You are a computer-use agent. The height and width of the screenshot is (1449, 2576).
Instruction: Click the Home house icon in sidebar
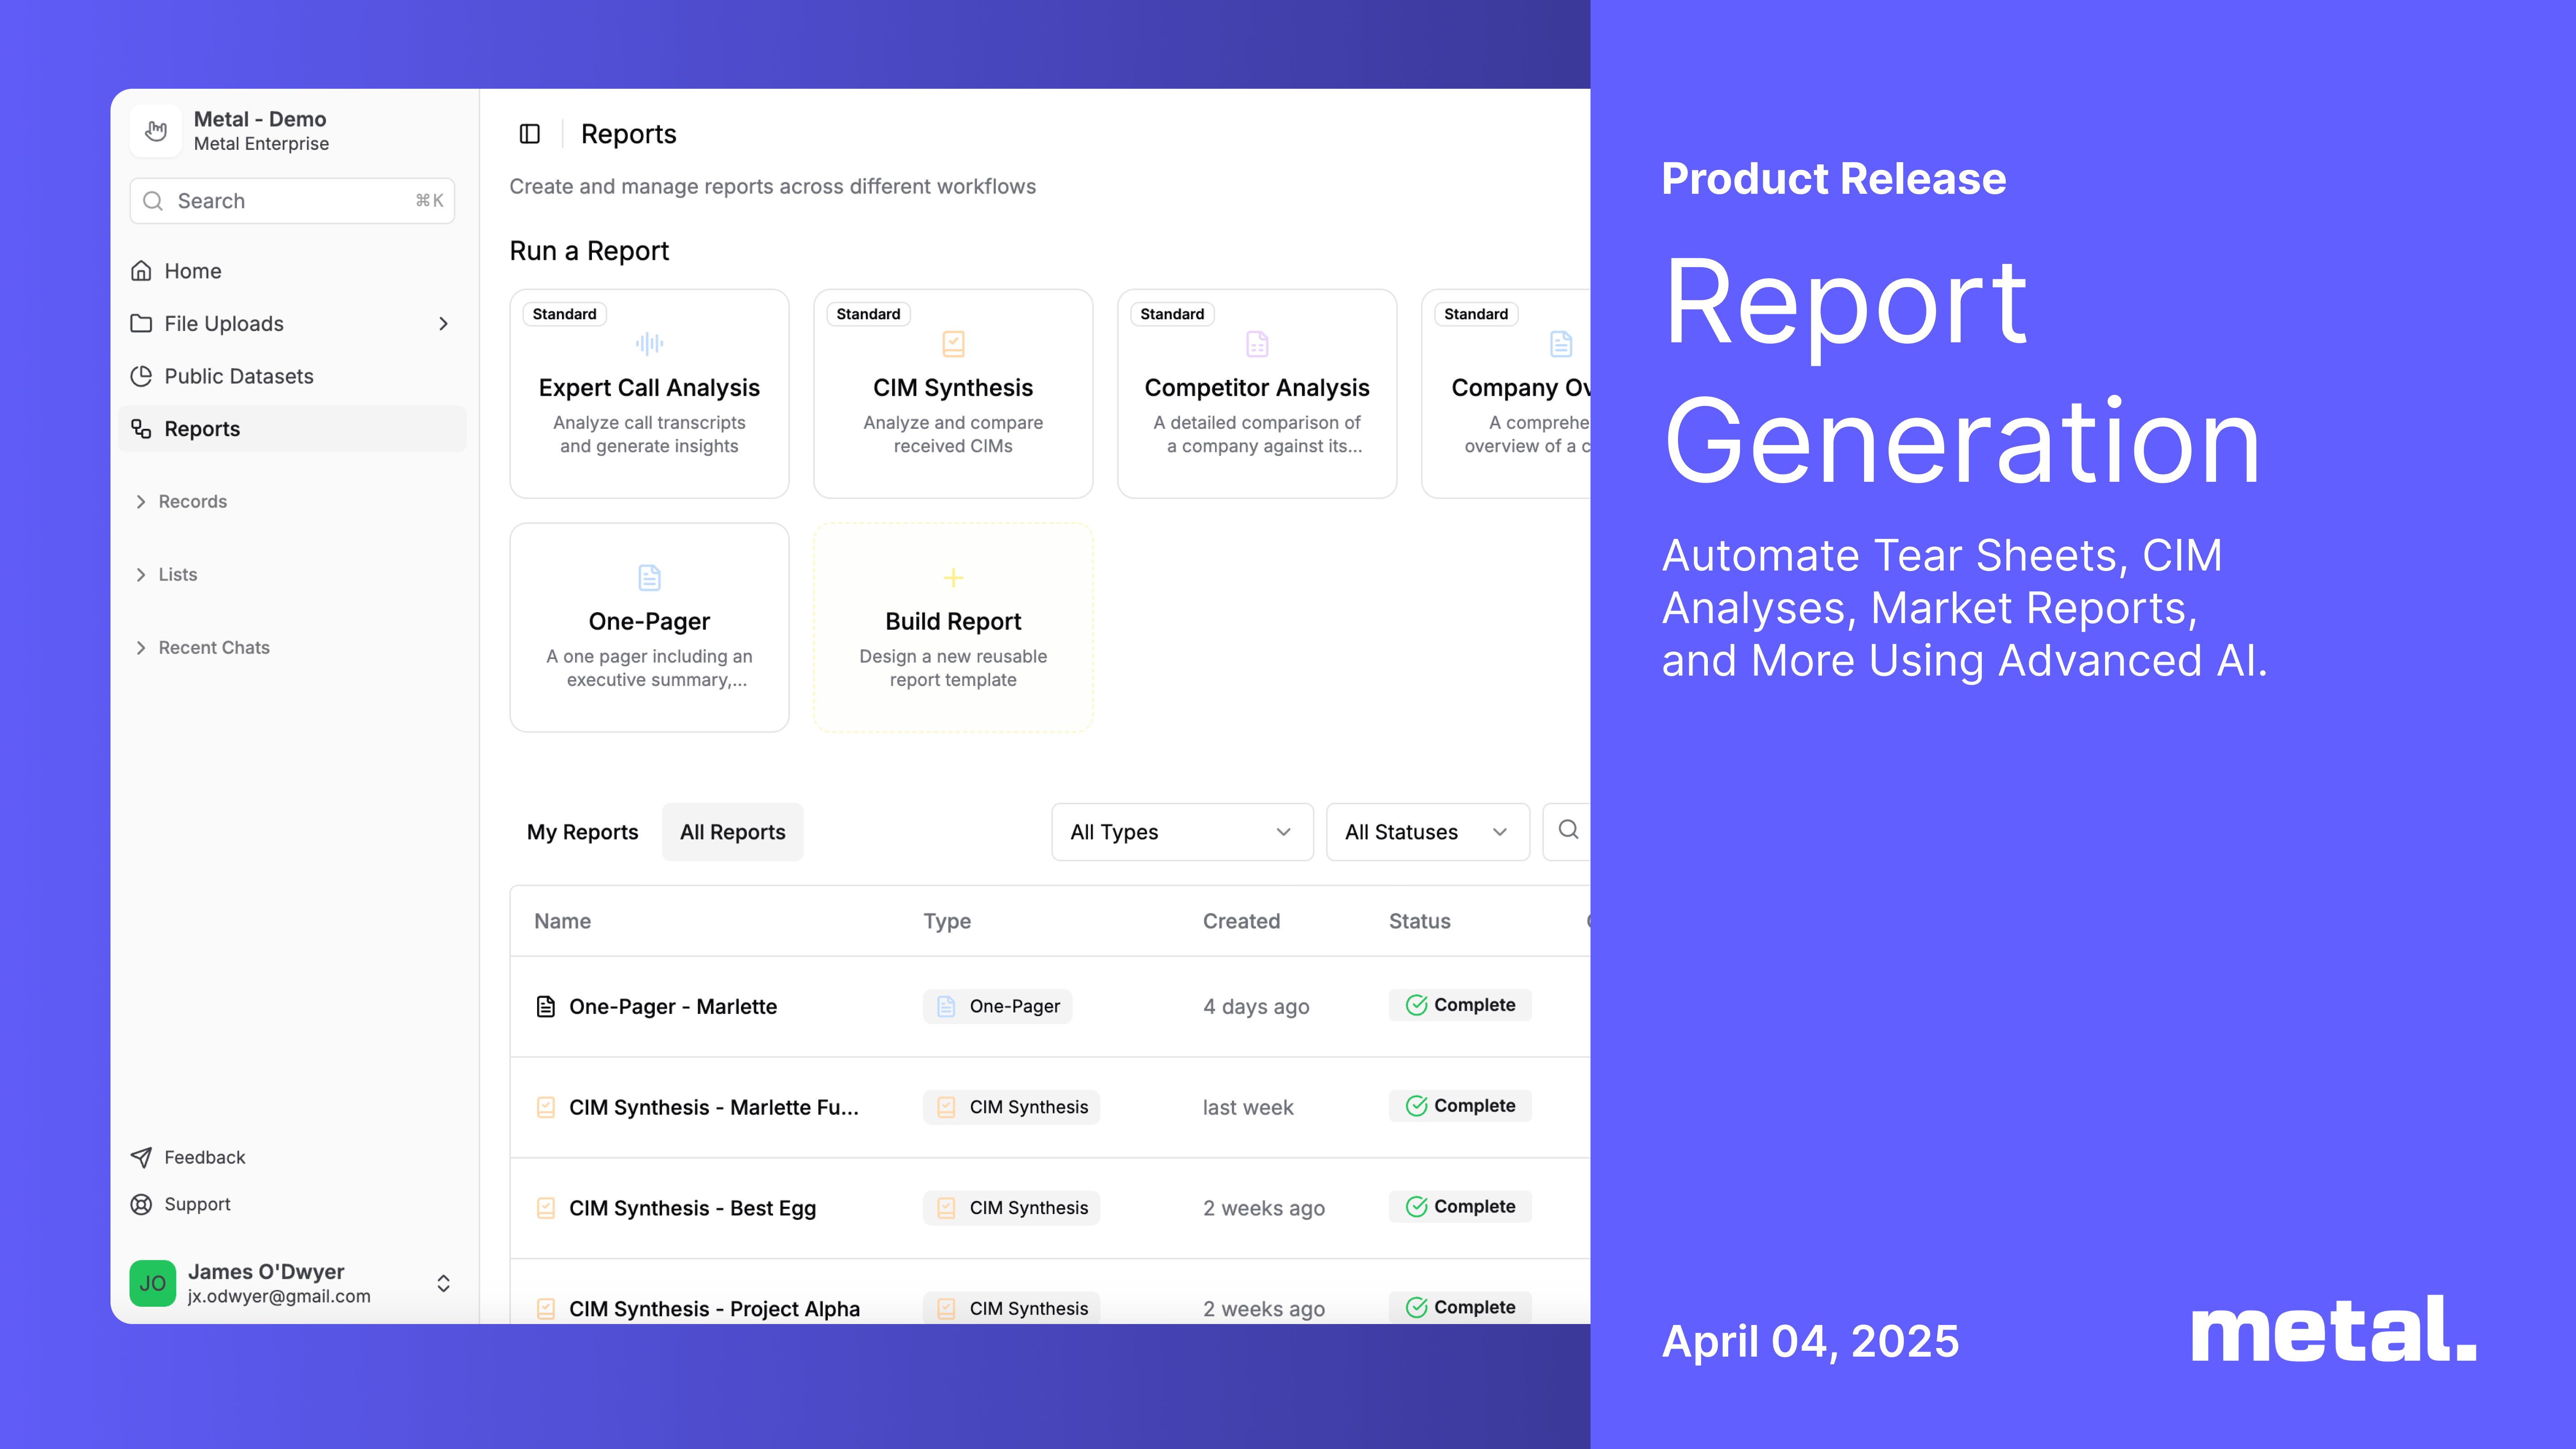point(141,271)
